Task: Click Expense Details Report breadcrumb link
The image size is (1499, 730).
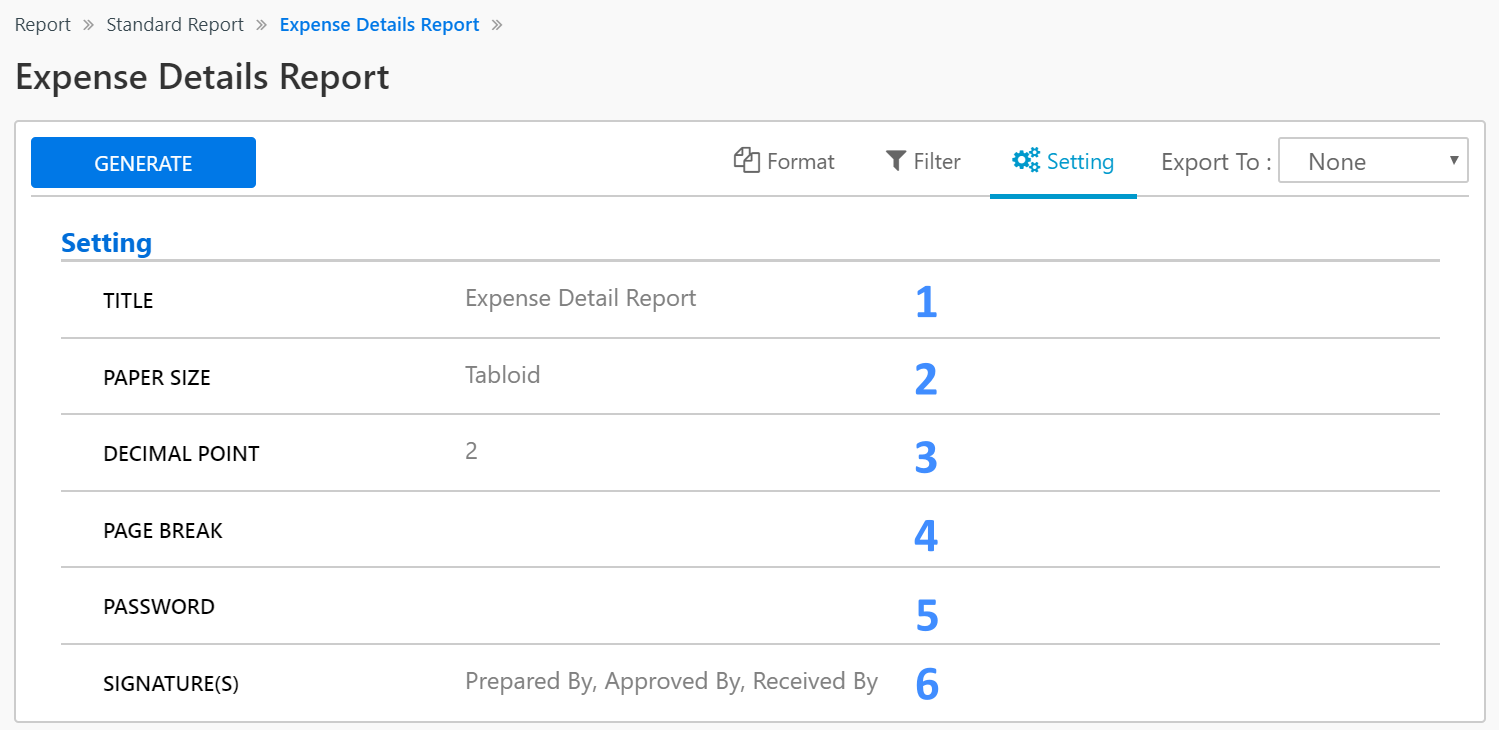Action: coord(379,25)
